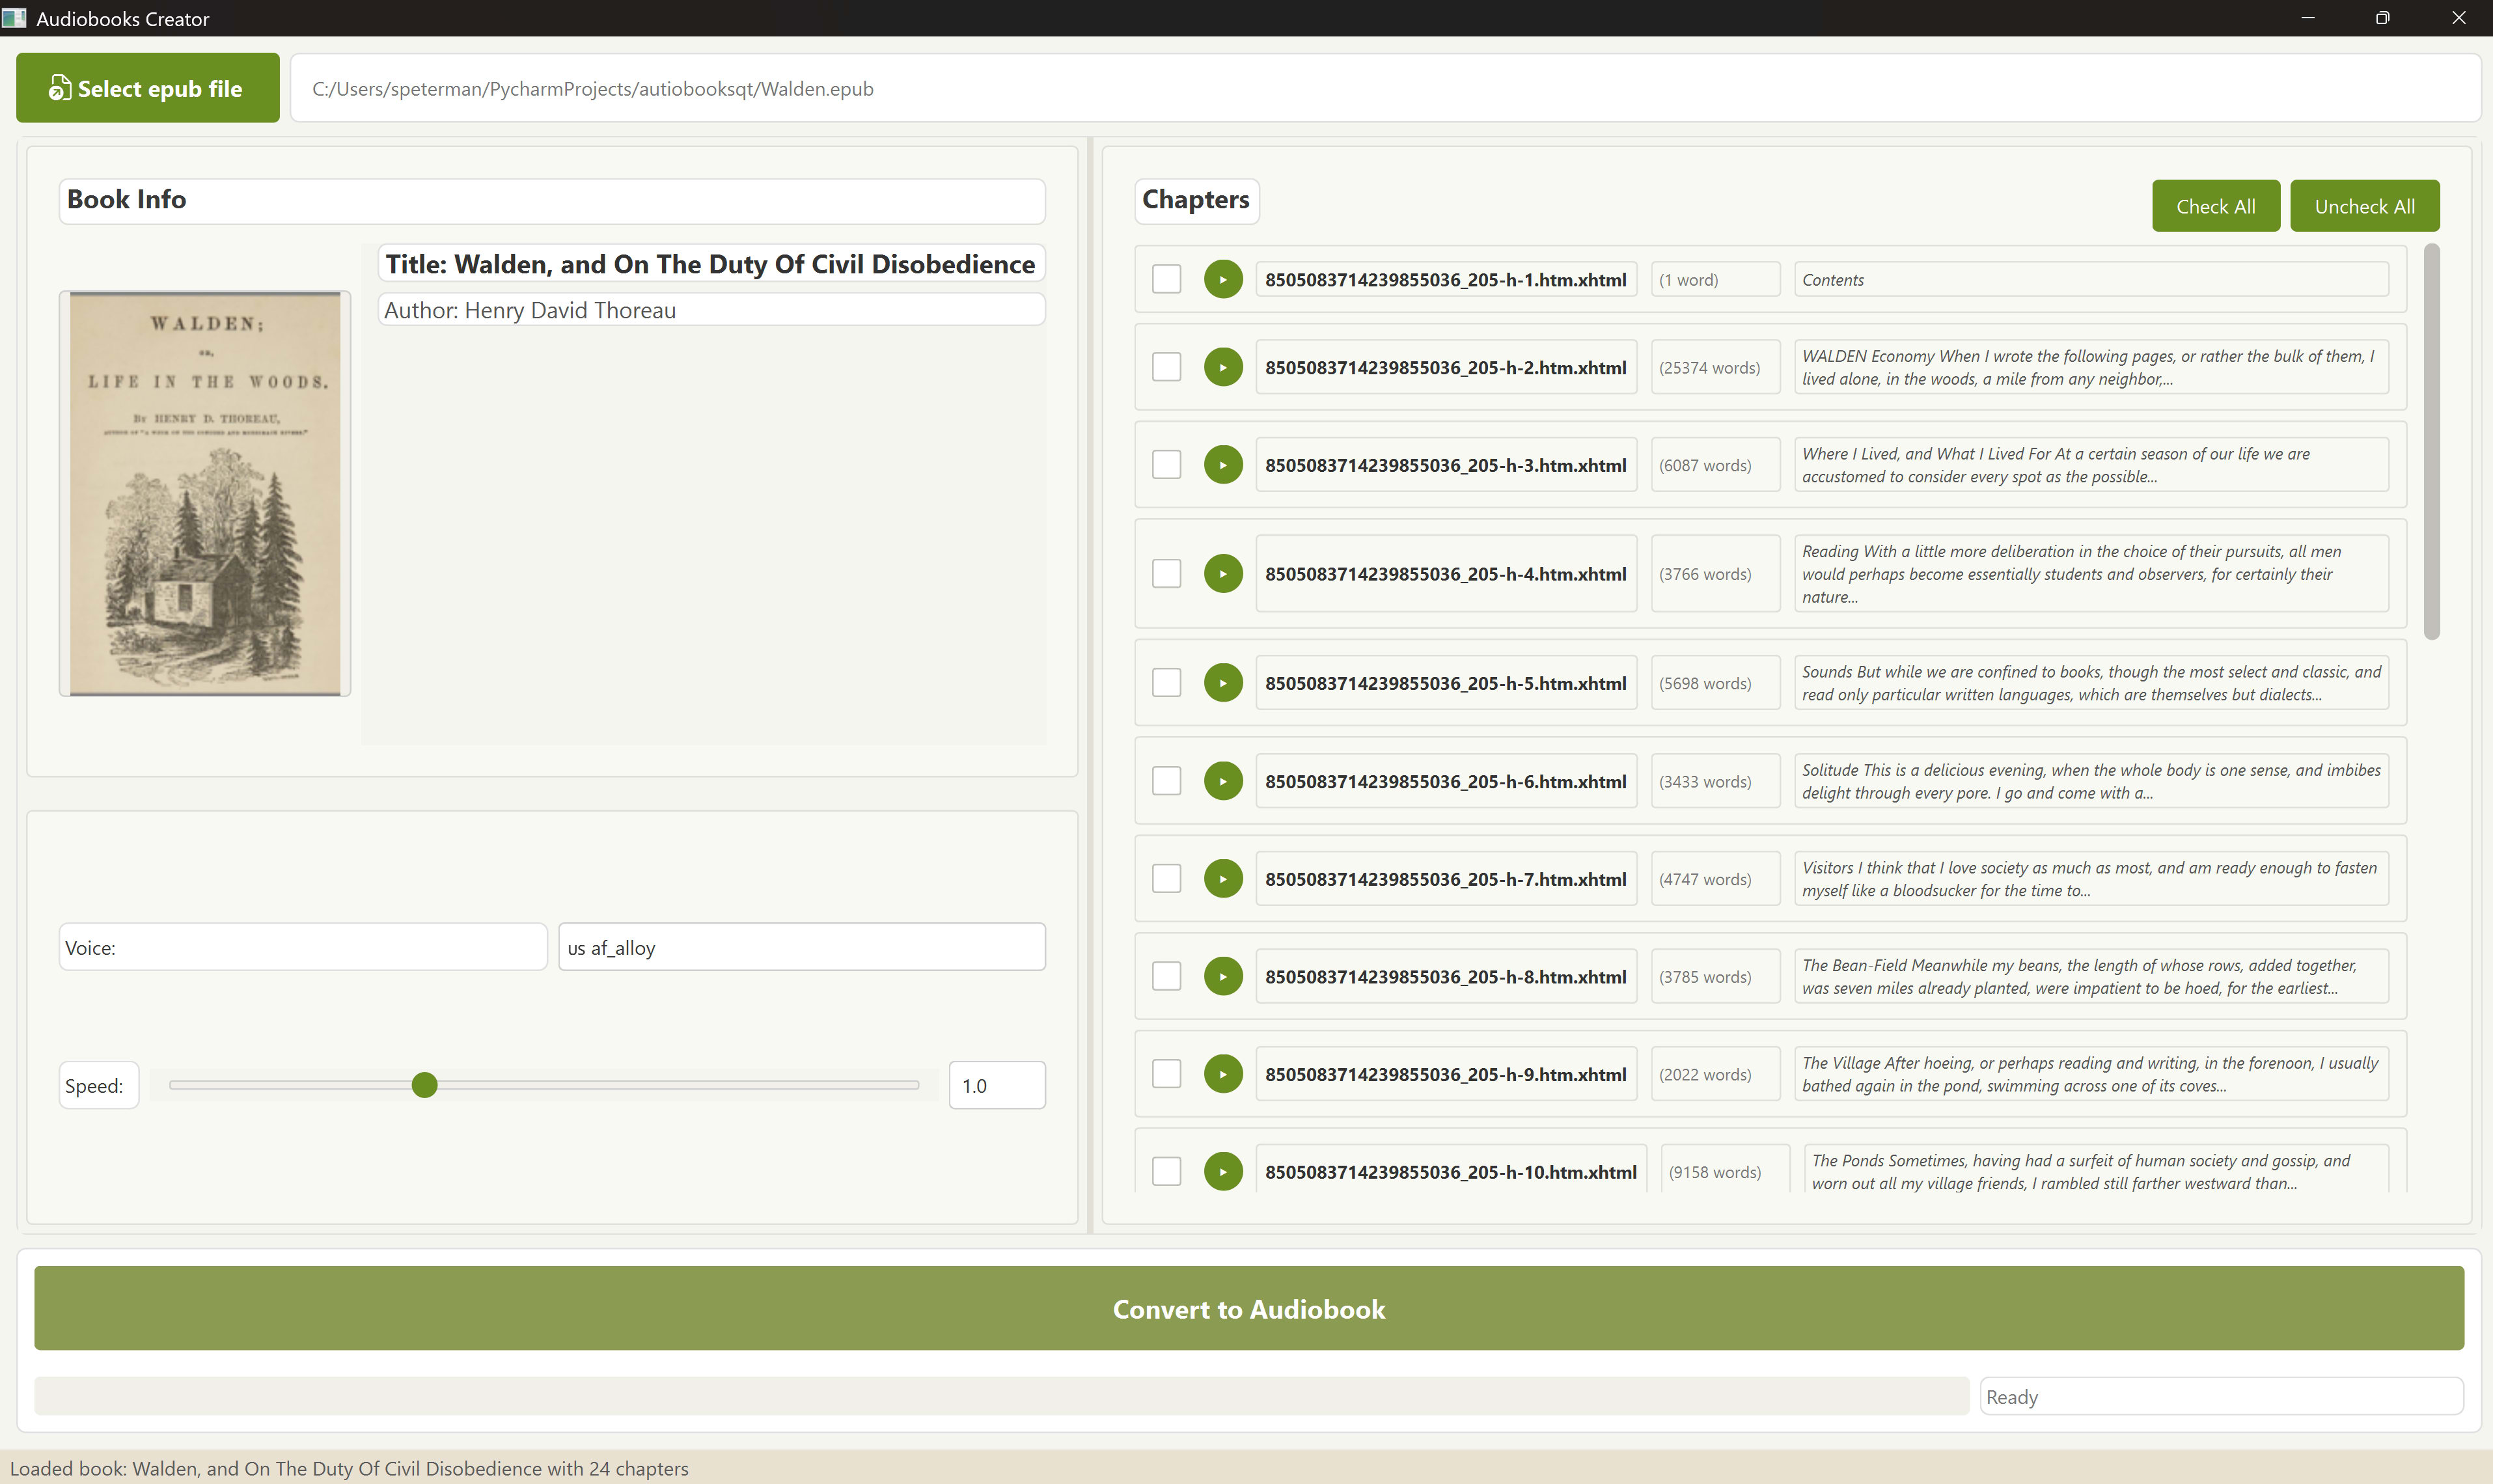Open Select epub file dialog
Image resolution: width=2493 pixels, height=1484 pixels.
pos(147,87)
